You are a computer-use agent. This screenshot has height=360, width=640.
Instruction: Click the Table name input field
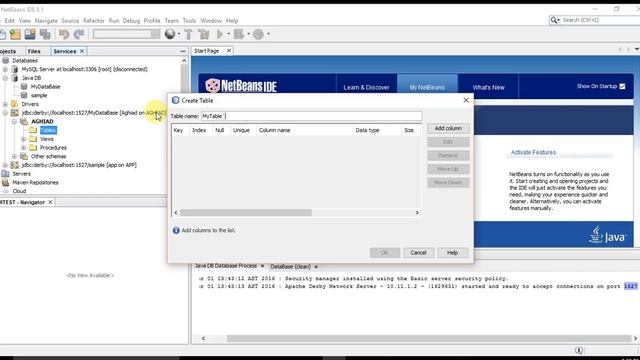tap(311, 116)
